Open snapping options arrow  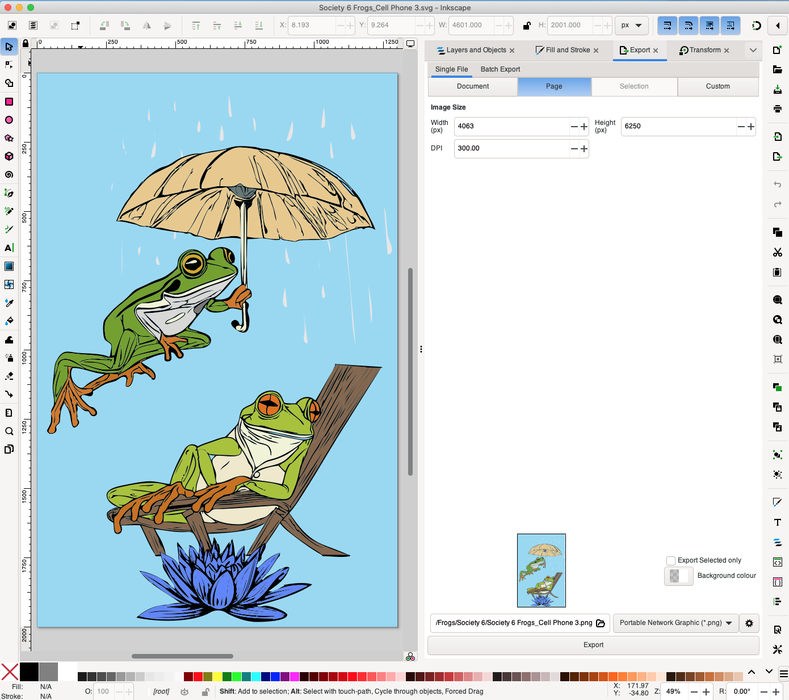[777, 25]
